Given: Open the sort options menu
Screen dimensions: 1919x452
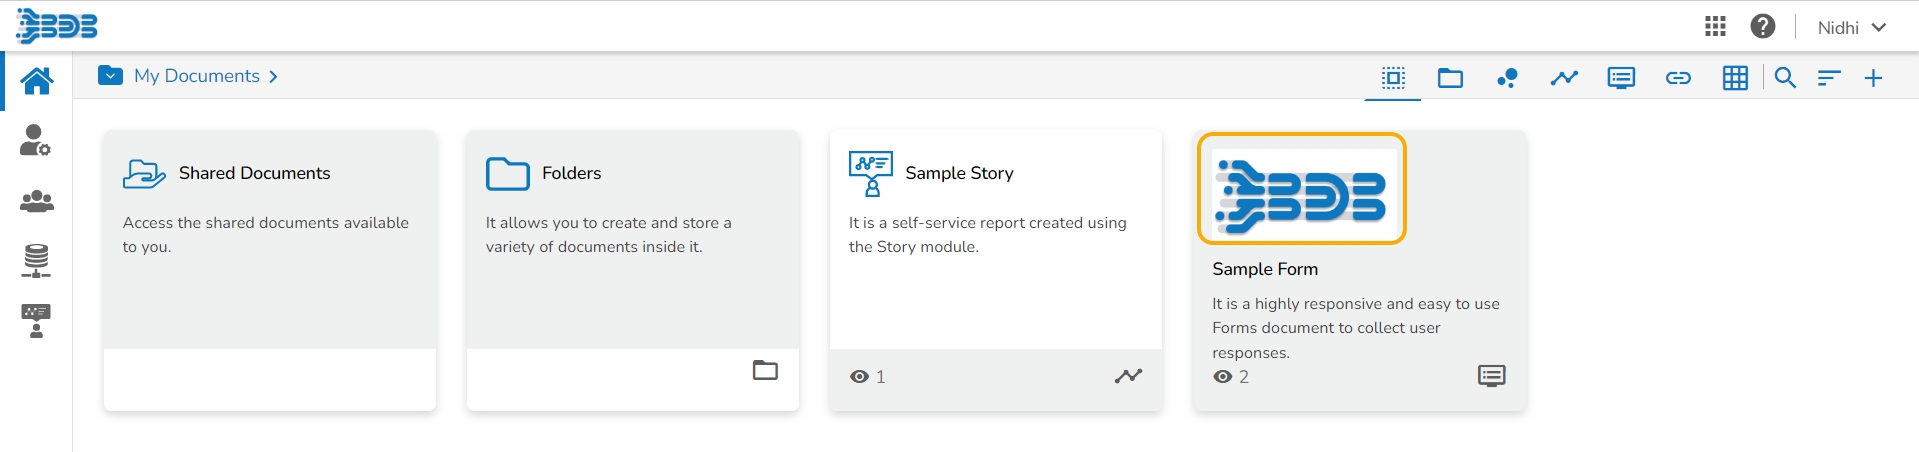Looking at the screenshot, I should click(x=1829, y=78).
